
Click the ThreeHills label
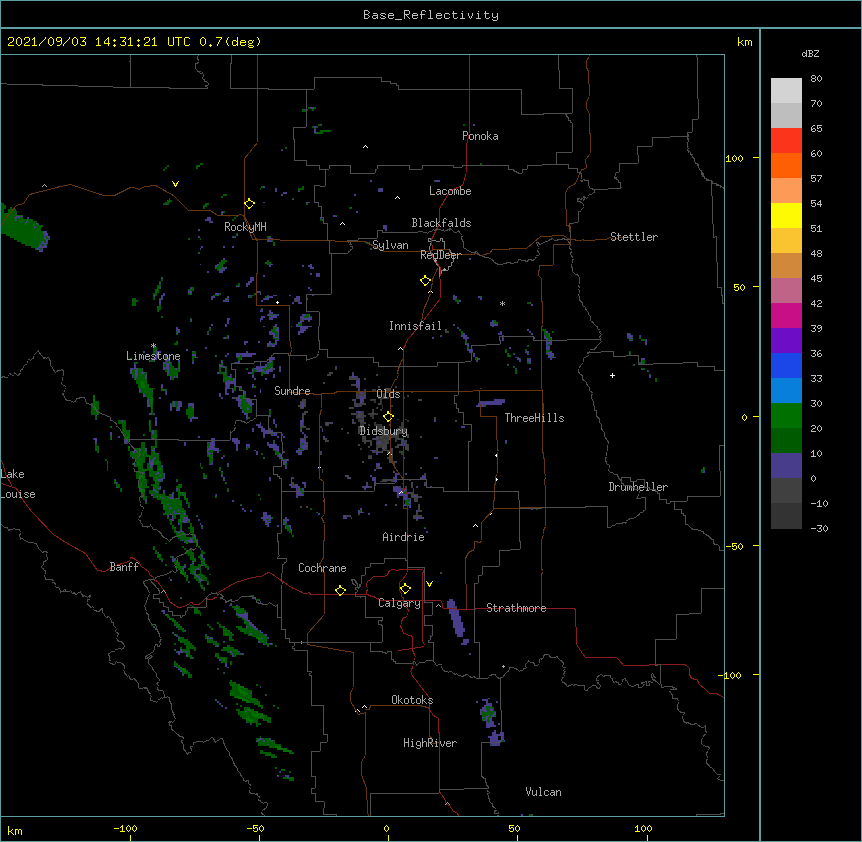[534, 418]
